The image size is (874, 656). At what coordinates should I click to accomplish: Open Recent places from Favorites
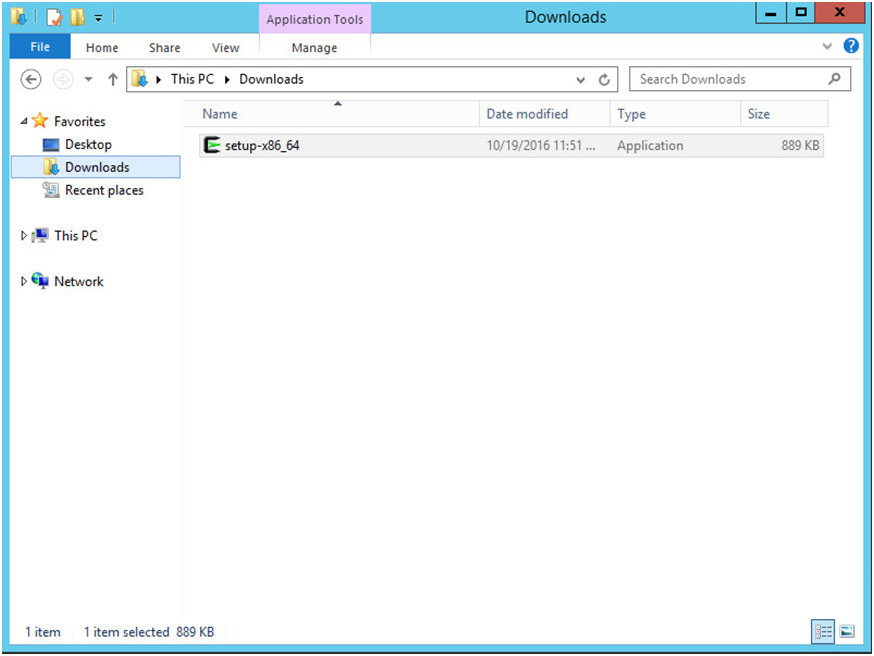point(104,190)
